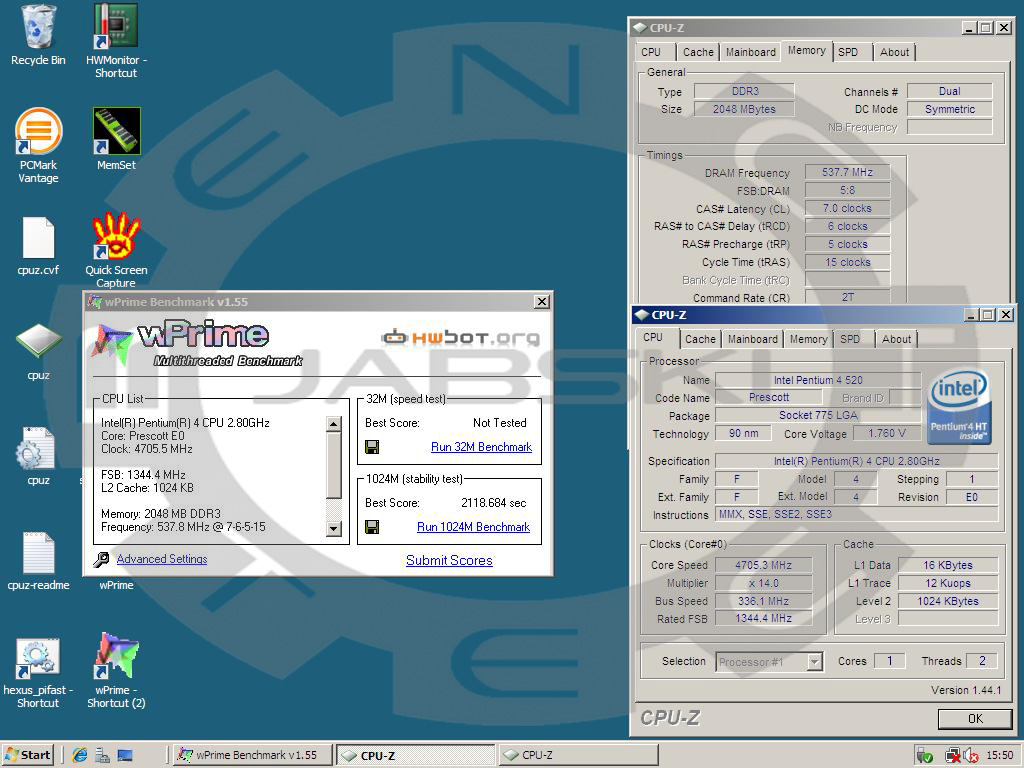Open the PCMark Vantage desktop icon
The image size is (1024, 768).
39,131
